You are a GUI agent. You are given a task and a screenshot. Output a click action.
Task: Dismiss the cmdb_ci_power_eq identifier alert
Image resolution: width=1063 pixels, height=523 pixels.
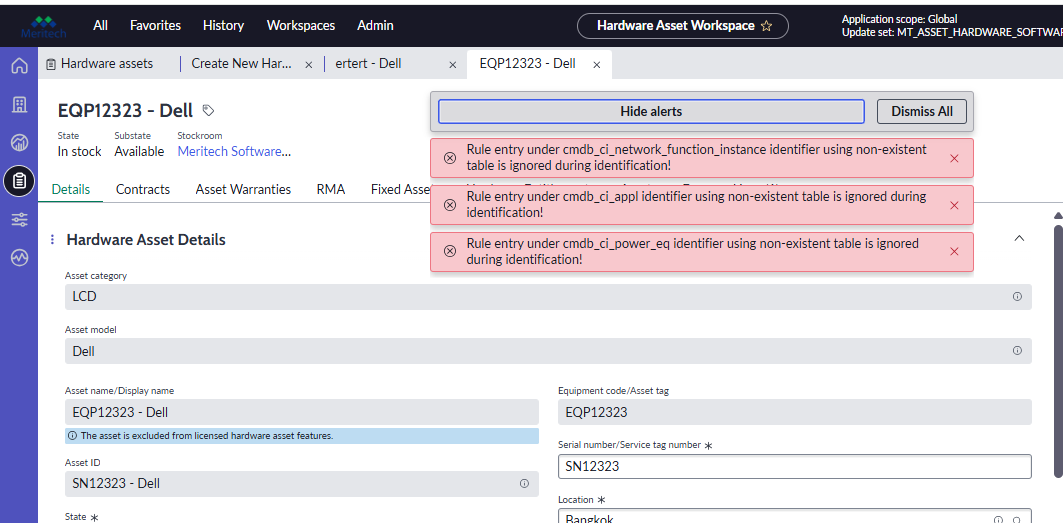[955, 252]
